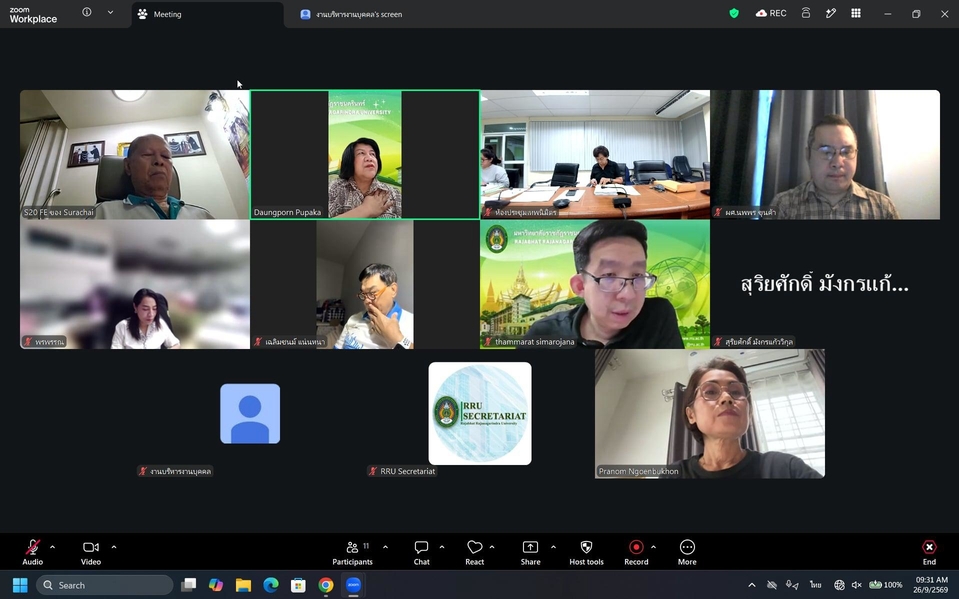Click the green encryption shield icon
The width and height of the screenshot is (959, 599).
[734, 13]
